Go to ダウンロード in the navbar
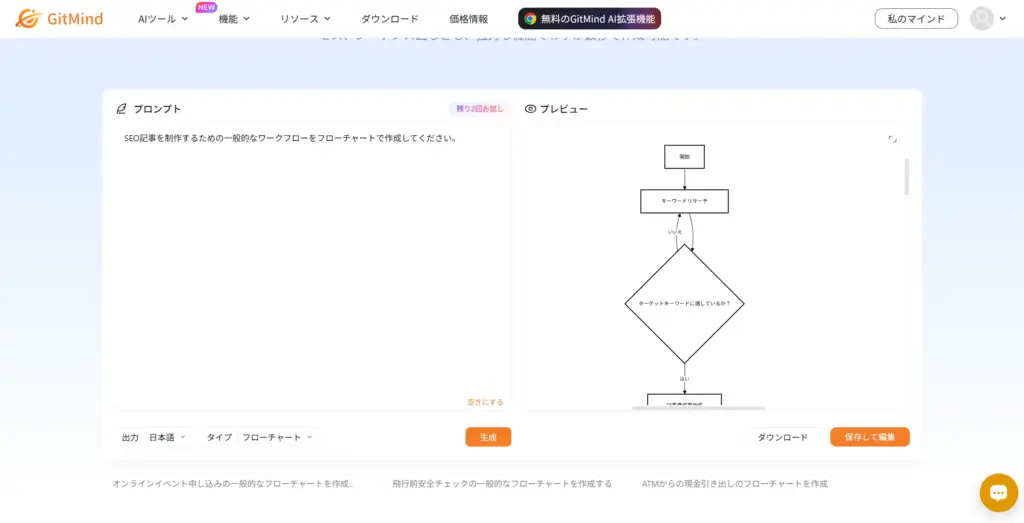The width and height of the screenshot is (1024, 523). point(390,19)
